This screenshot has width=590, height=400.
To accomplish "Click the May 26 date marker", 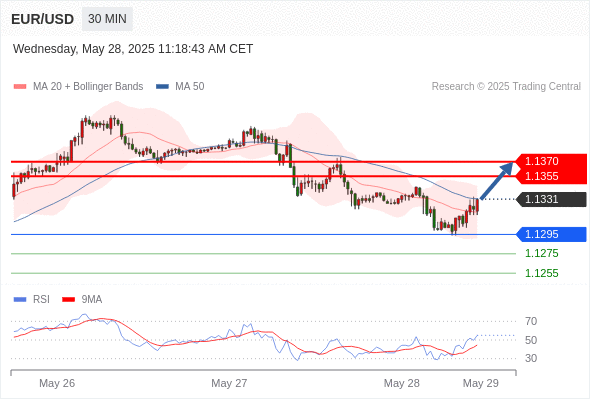I will tap(57, 383).
